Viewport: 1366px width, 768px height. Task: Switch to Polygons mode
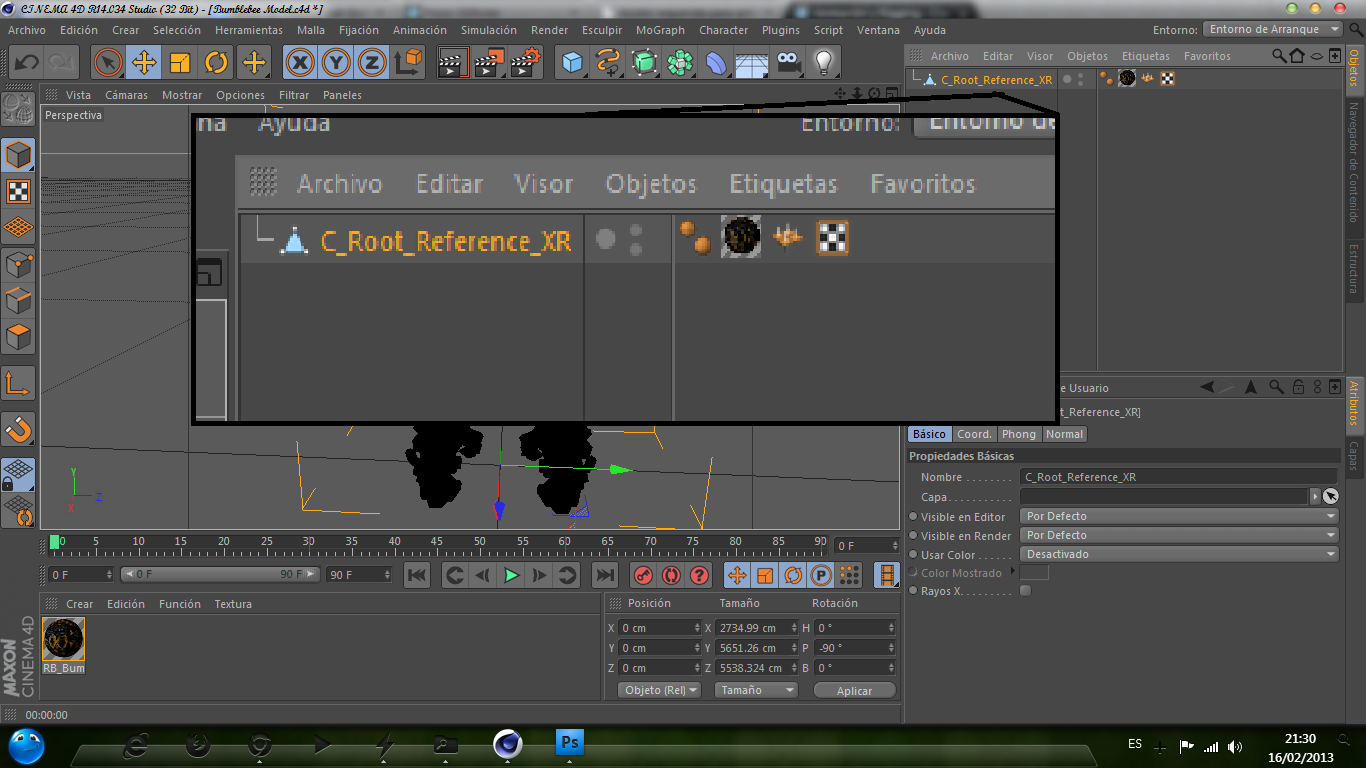point(19,337)
